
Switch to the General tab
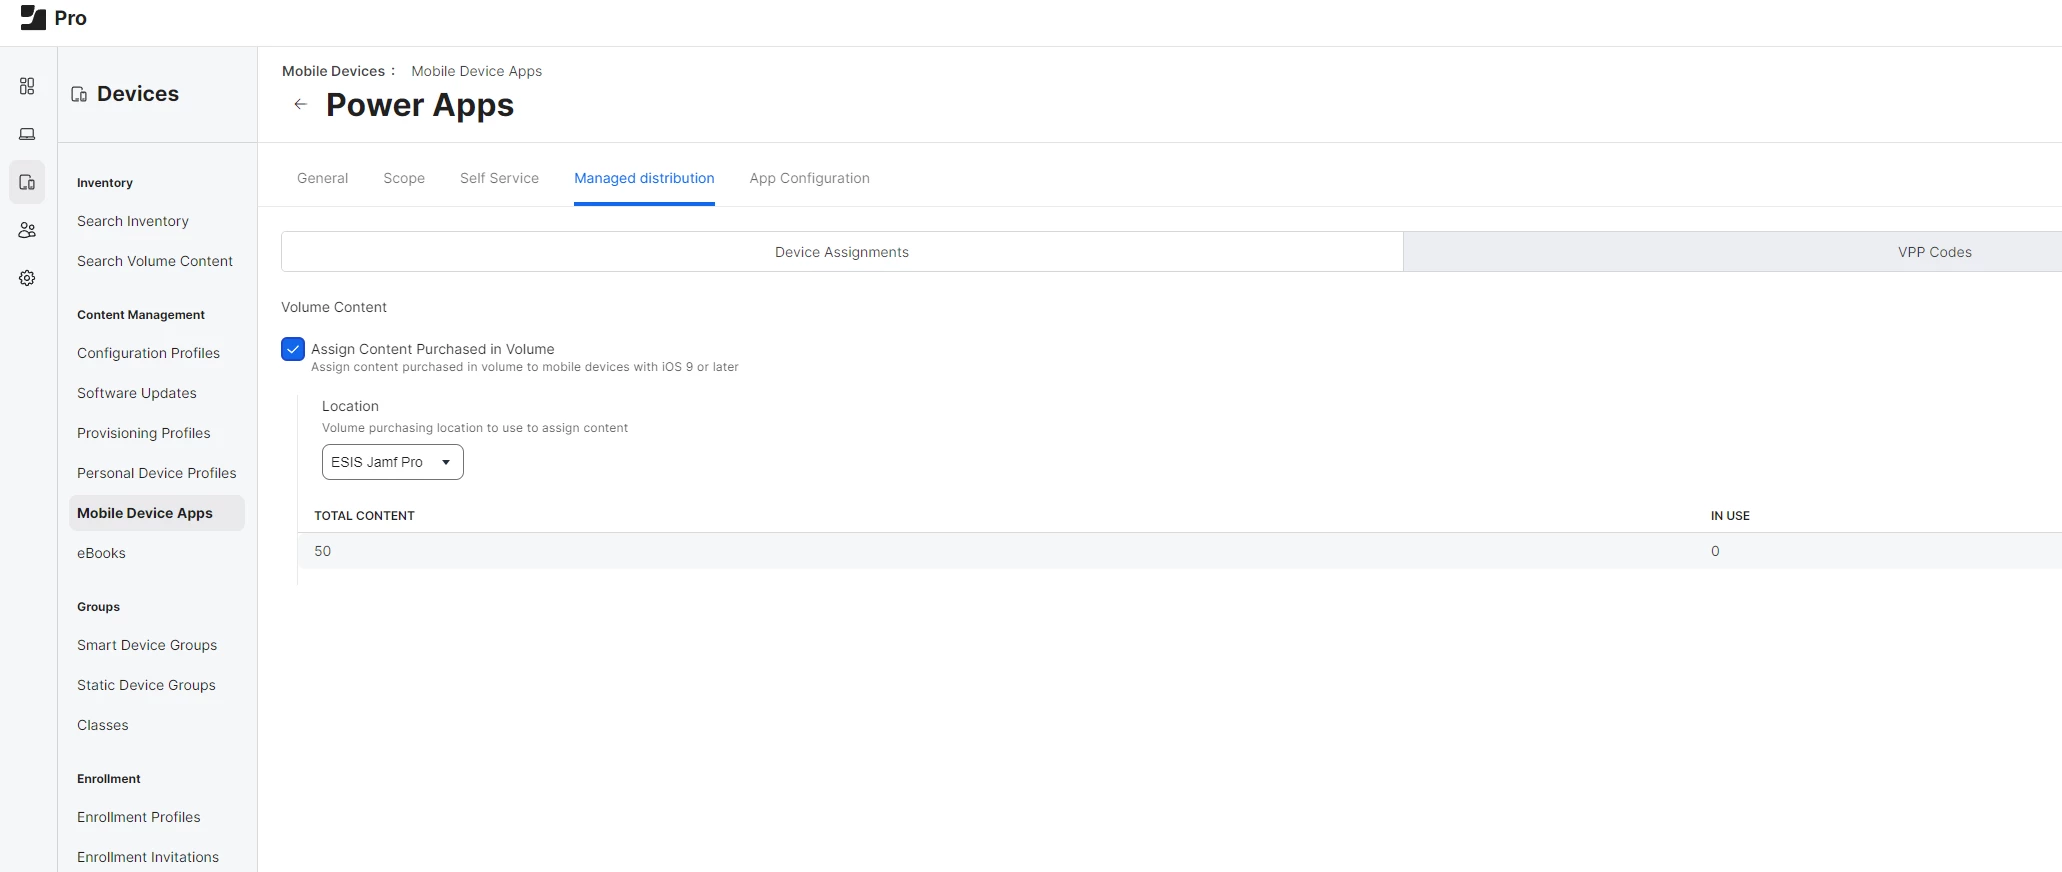click(322, 178)
